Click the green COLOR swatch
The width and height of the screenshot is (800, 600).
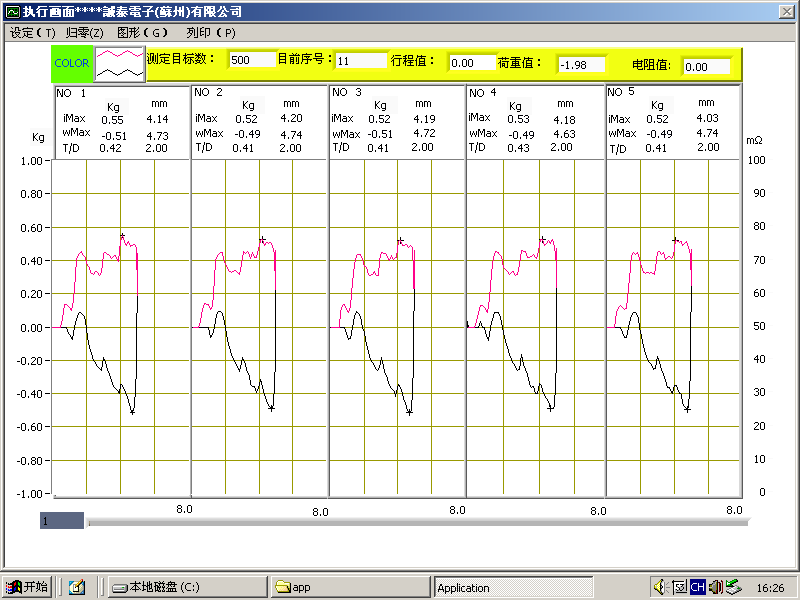(72, 64)
